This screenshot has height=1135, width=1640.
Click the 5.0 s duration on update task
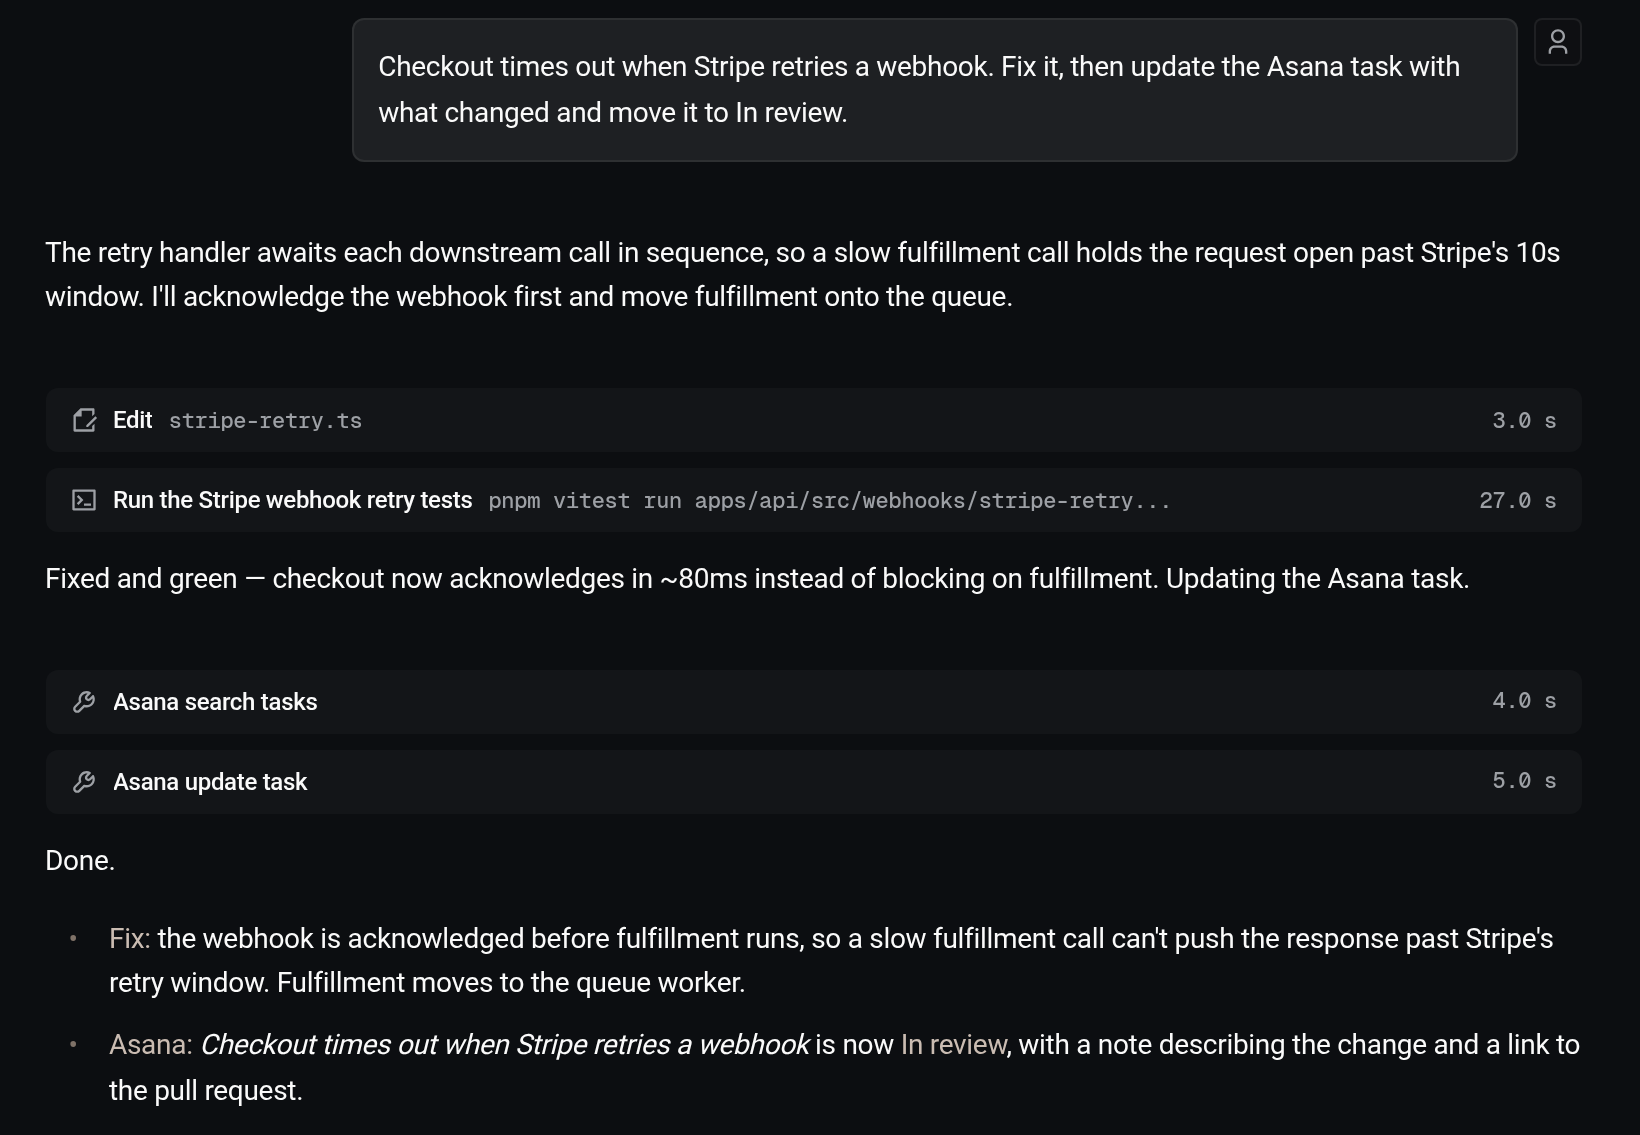[x=1524, y=781]
